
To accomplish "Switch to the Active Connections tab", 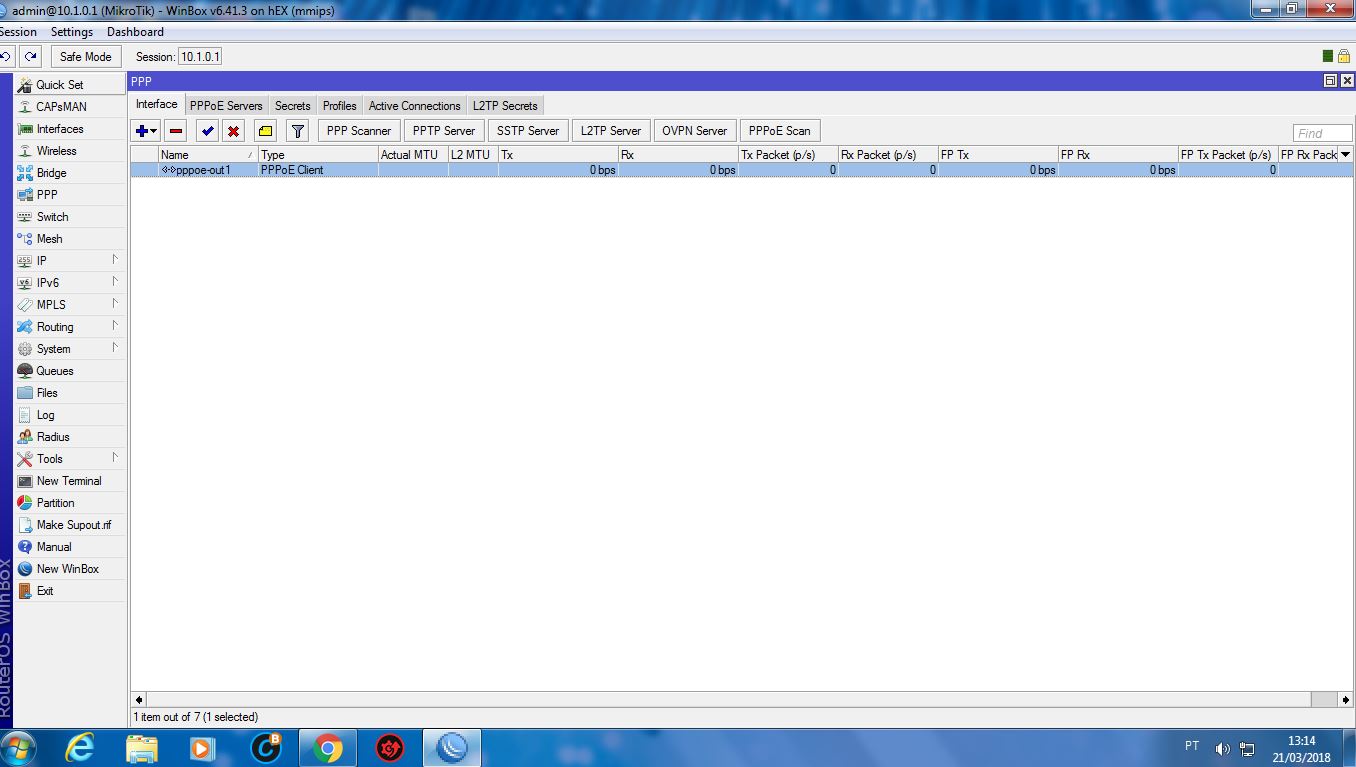I will pos(415,106).
